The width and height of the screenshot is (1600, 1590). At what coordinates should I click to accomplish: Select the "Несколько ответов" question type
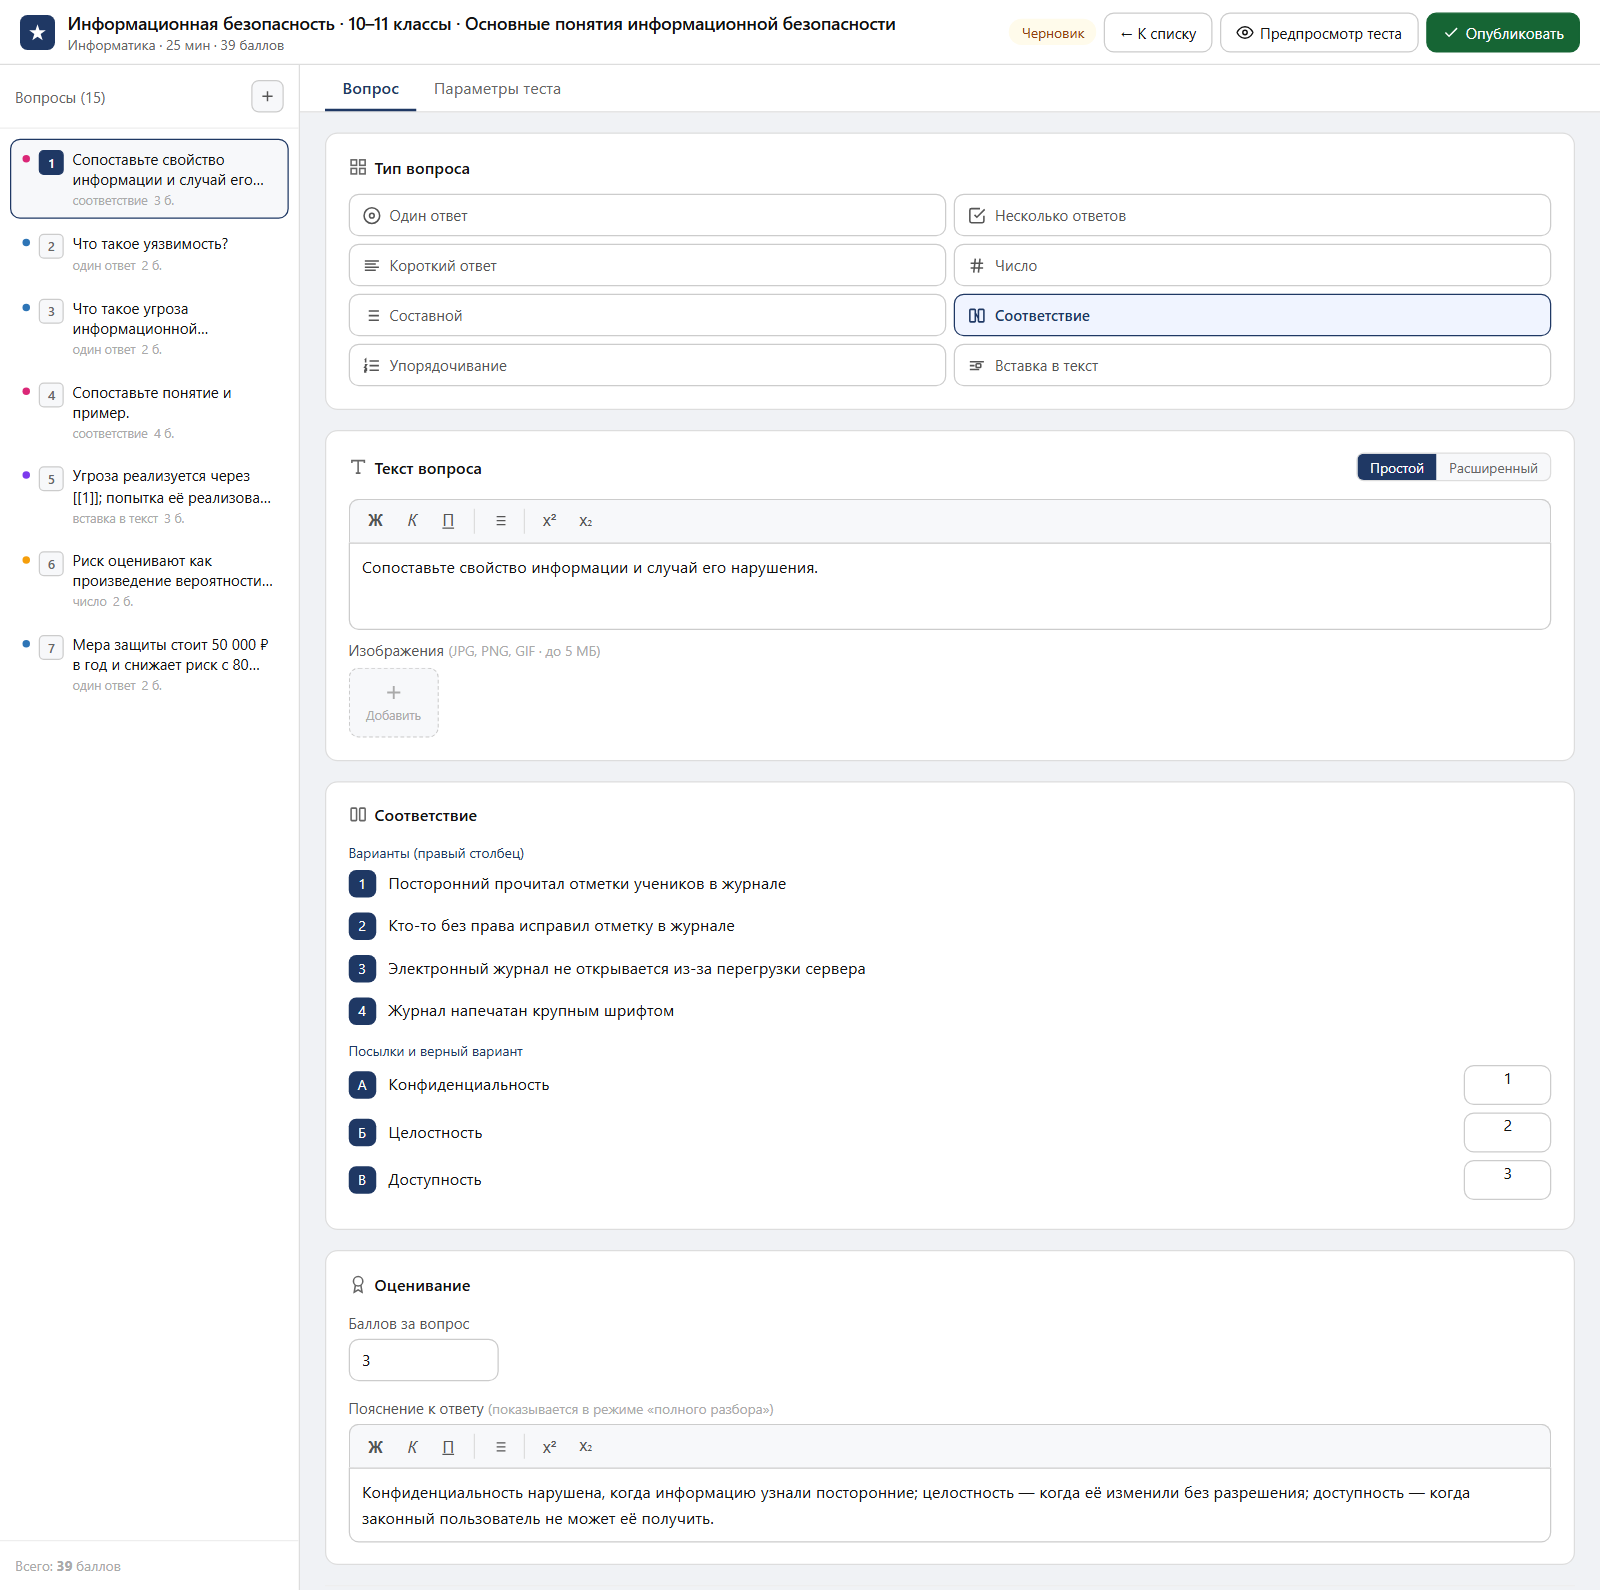(x=1252, y=215)
